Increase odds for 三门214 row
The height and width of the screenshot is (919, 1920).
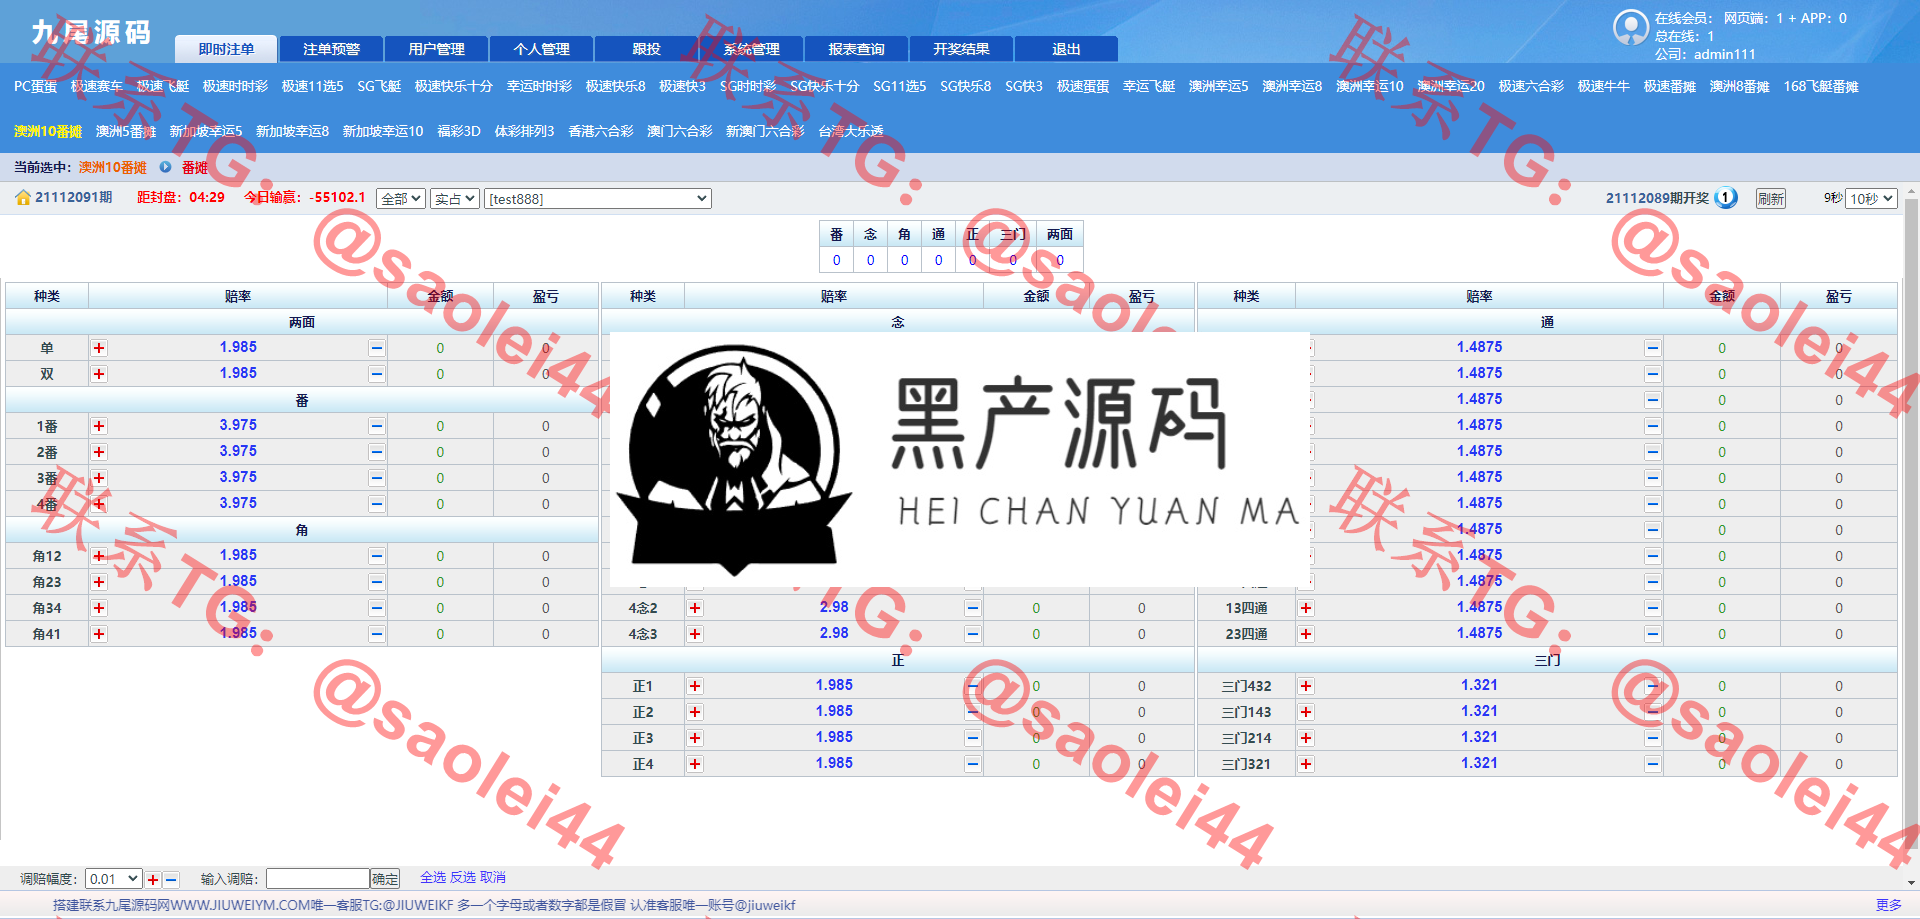pos(1306,738)
